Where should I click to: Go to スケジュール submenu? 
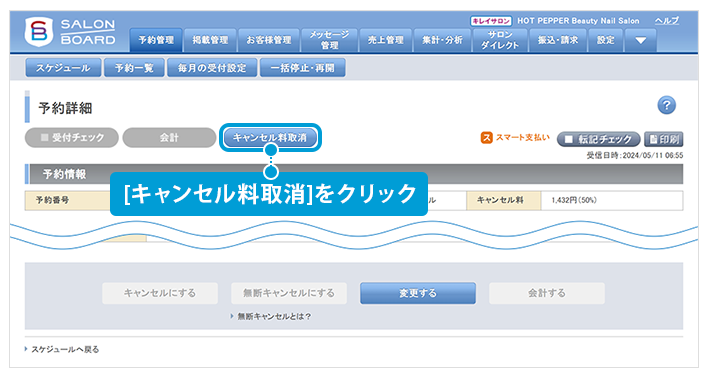click(63, 68)
